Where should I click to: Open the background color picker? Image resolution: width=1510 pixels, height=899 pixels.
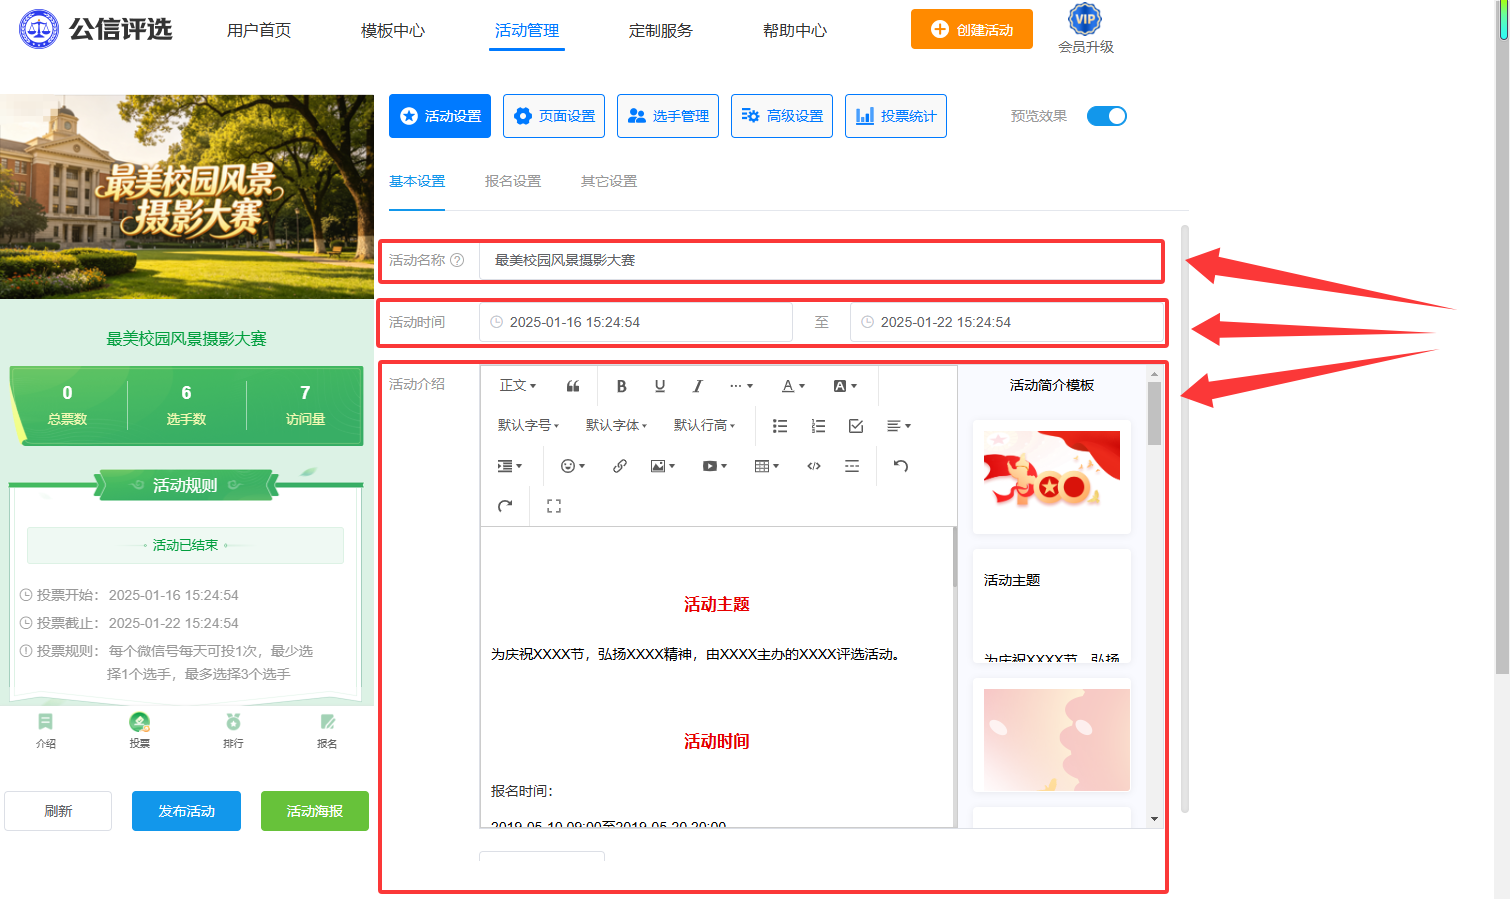(x=845, y=386)
